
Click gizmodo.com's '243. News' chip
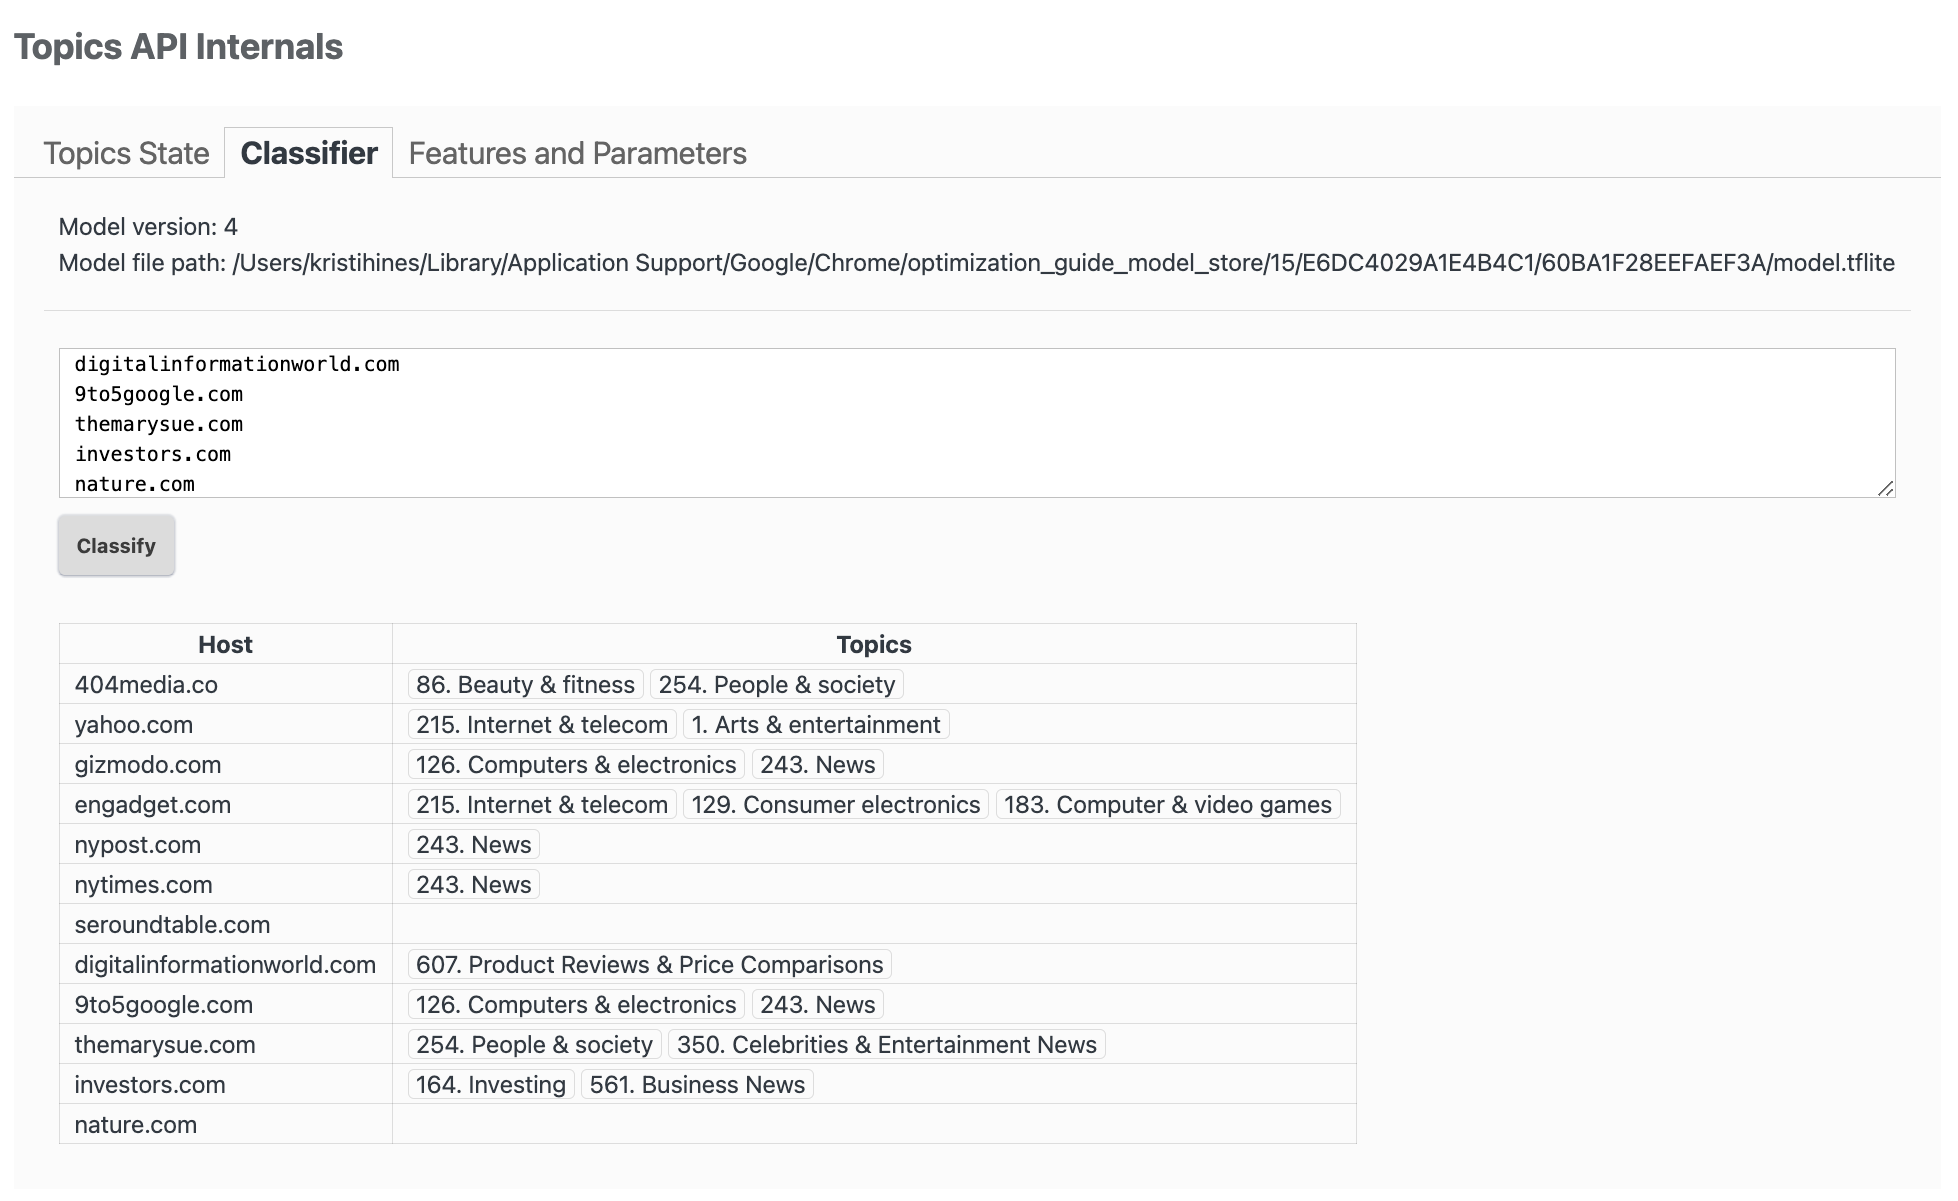pyautogui.click(x=817, y=764)
